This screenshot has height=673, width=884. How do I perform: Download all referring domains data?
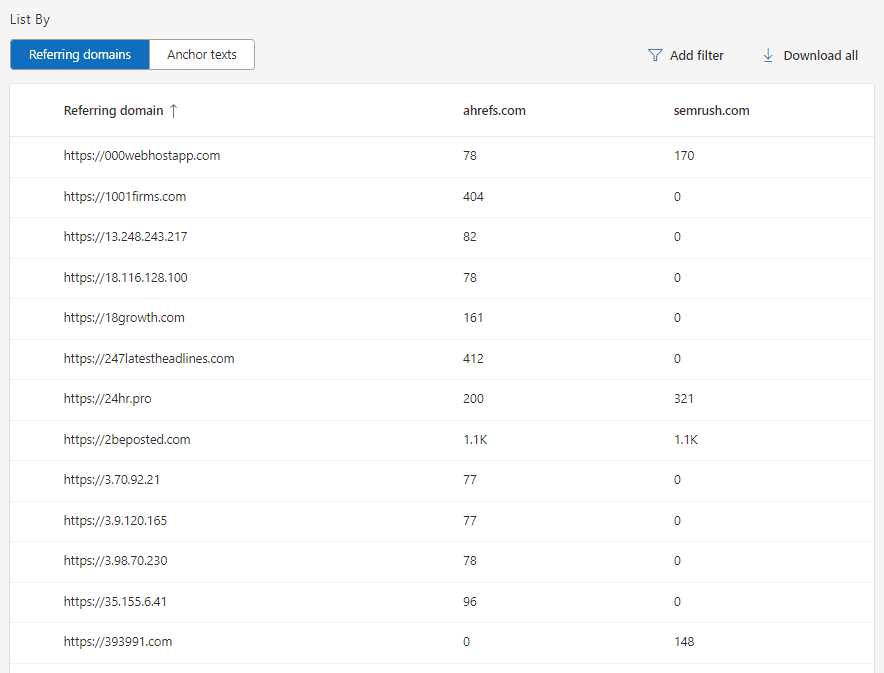810,55
